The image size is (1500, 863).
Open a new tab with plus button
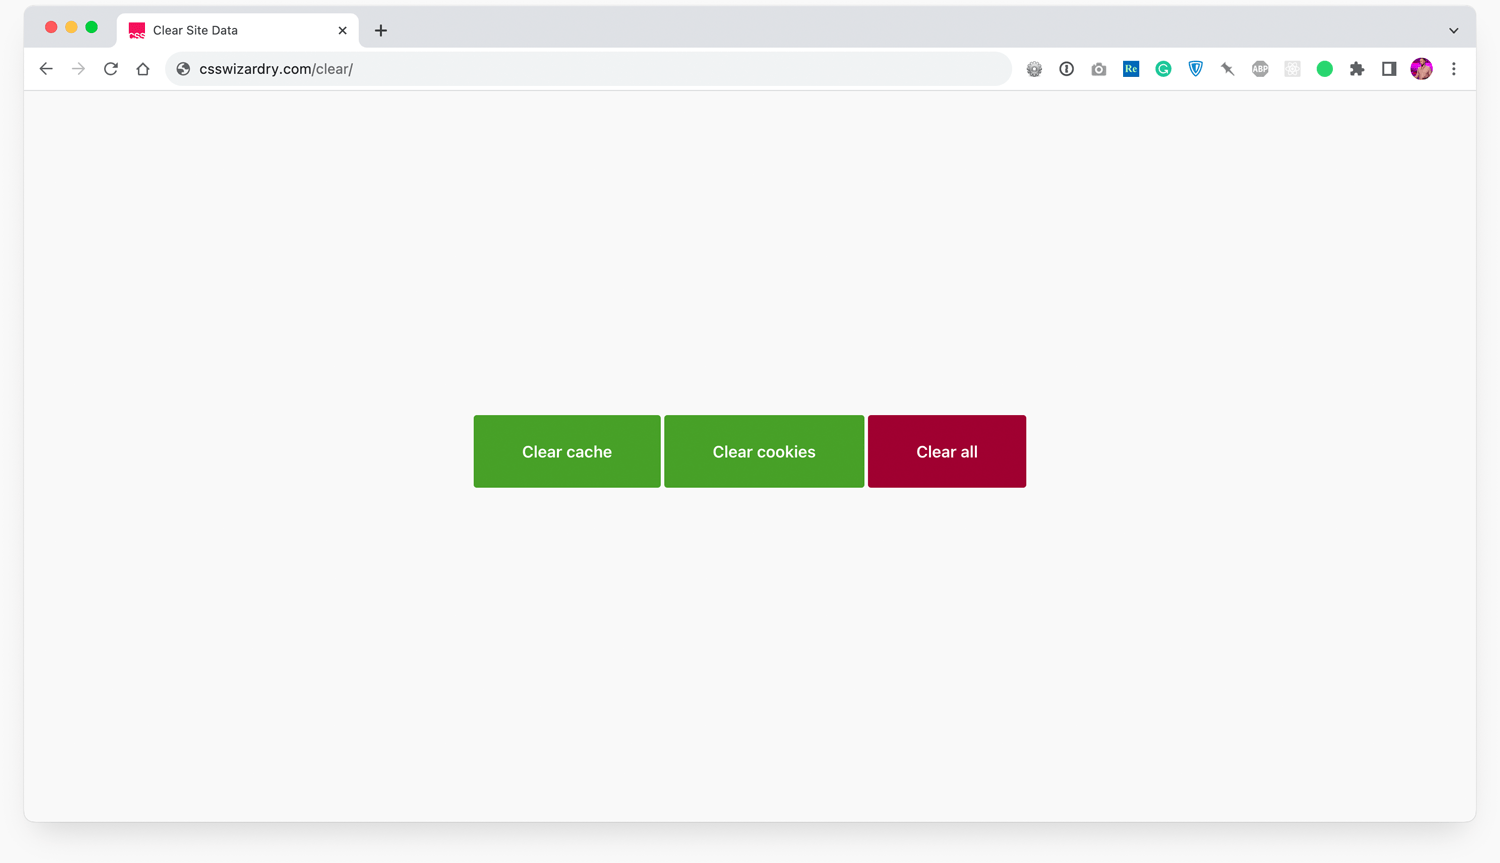(x=381, y=30)
